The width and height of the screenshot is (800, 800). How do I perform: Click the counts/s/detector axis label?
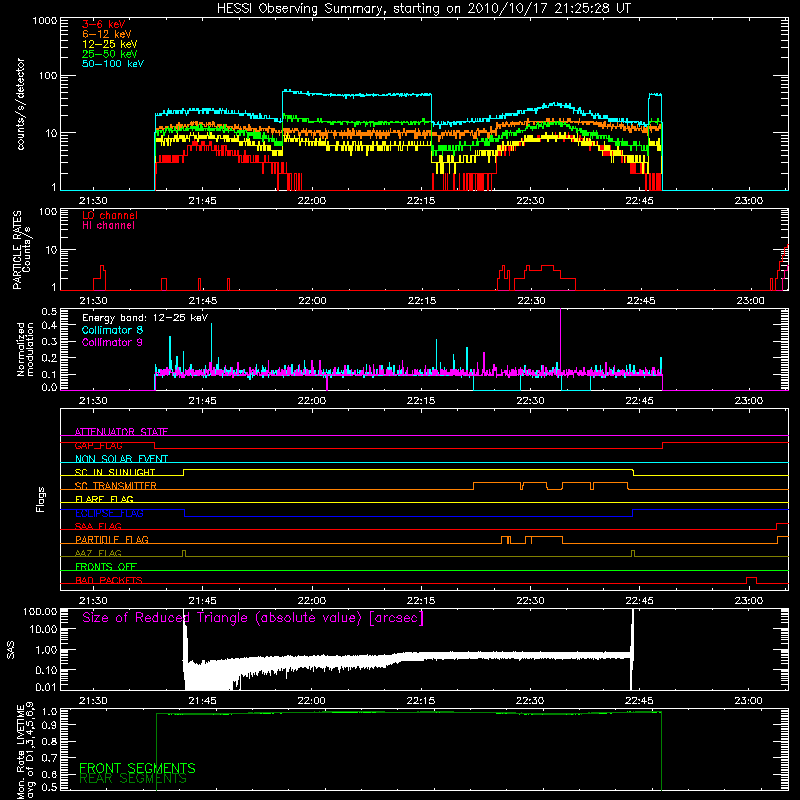point(20,104)
